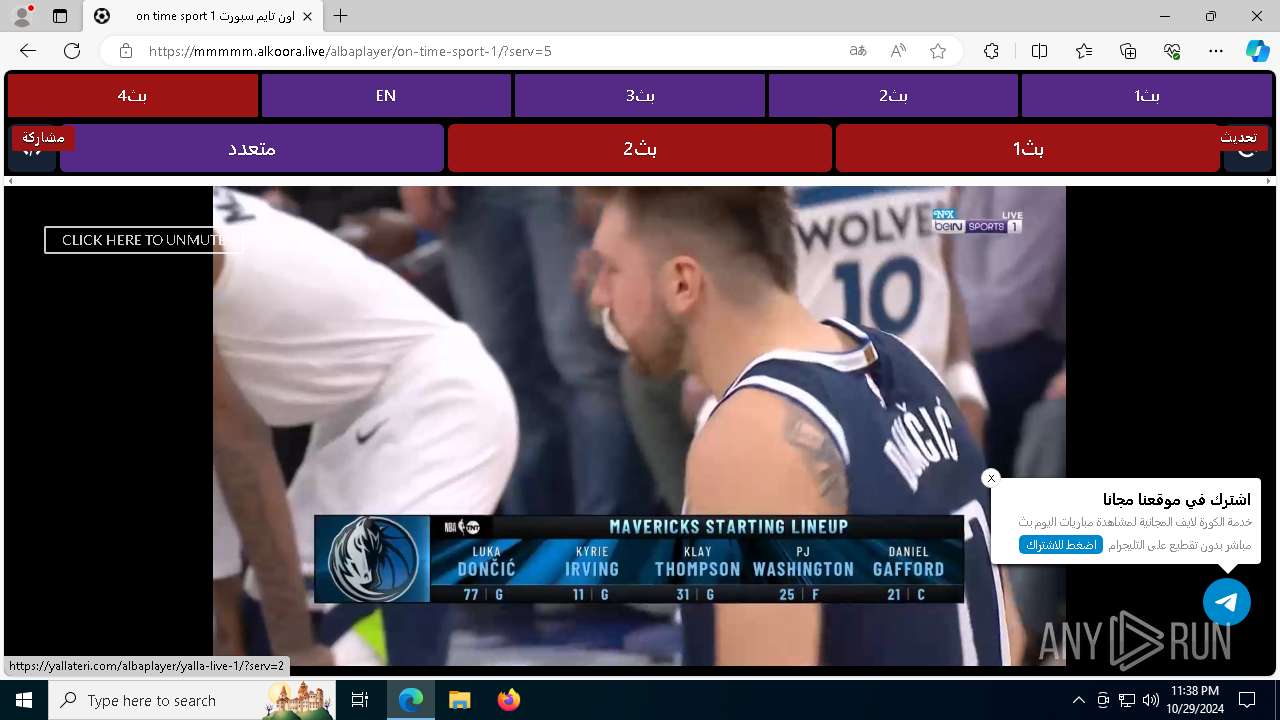The height and width of the screenshot is (720, 1280).
Task: Add page to favorites star icon
Action: pyautogui.click(x=938, y=51)
